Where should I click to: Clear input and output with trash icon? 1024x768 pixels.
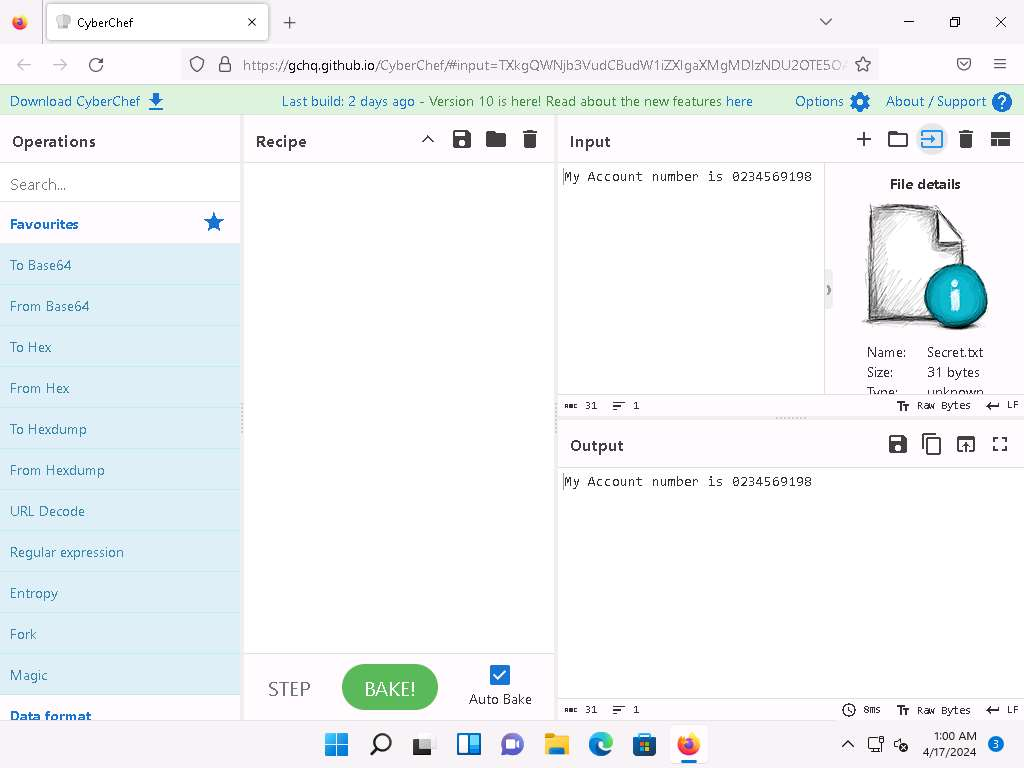pyautogui.click(x=966, y=140)
